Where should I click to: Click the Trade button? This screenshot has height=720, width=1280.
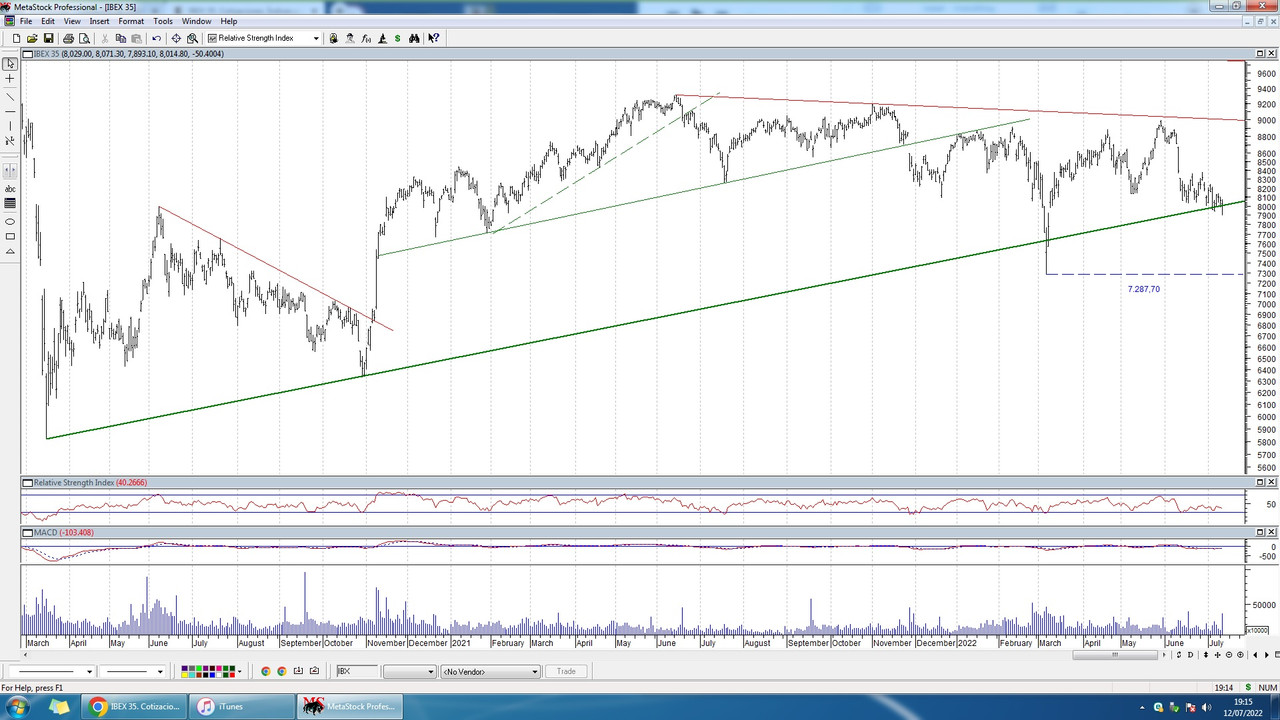click(566, 671)
